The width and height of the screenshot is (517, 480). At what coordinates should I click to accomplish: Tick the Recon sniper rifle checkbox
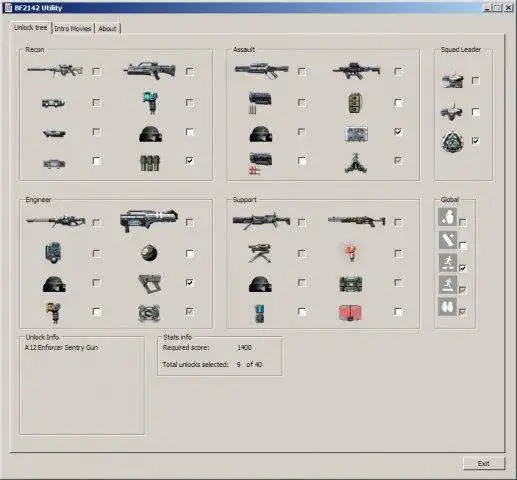pos(96,71)
